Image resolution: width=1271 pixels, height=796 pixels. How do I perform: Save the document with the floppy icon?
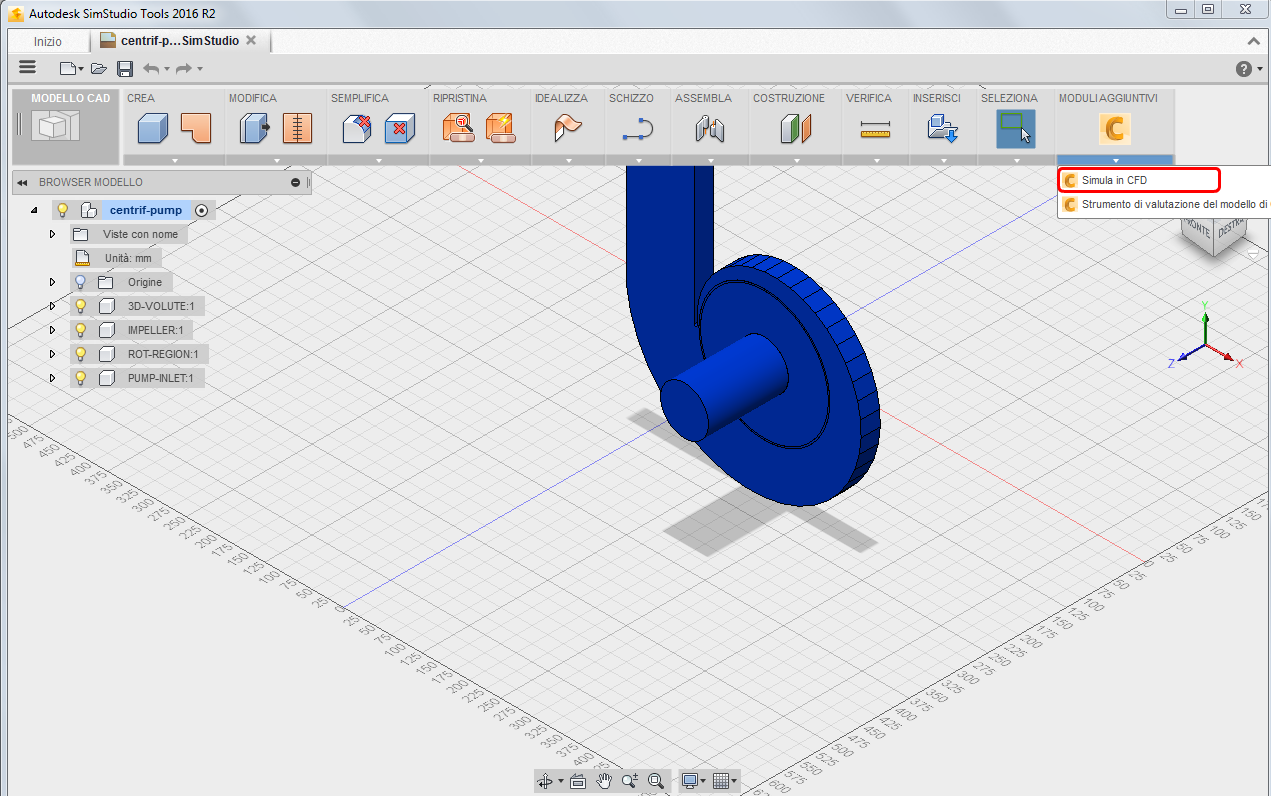125,68
